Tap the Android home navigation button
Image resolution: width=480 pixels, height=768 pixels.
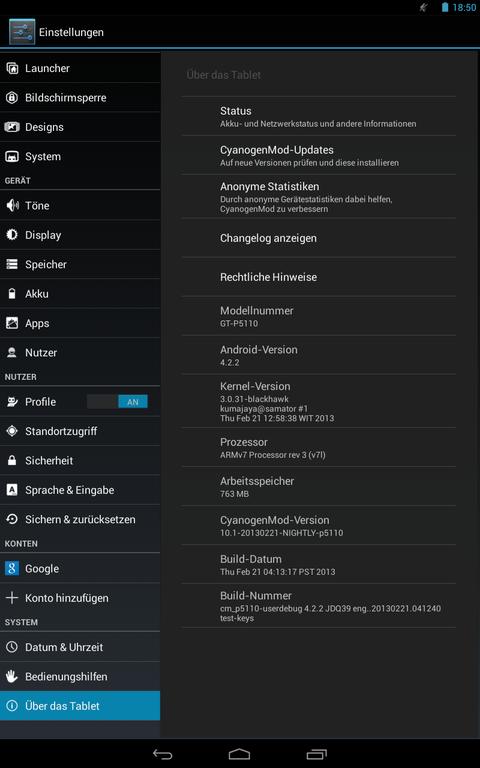point(240,754)
